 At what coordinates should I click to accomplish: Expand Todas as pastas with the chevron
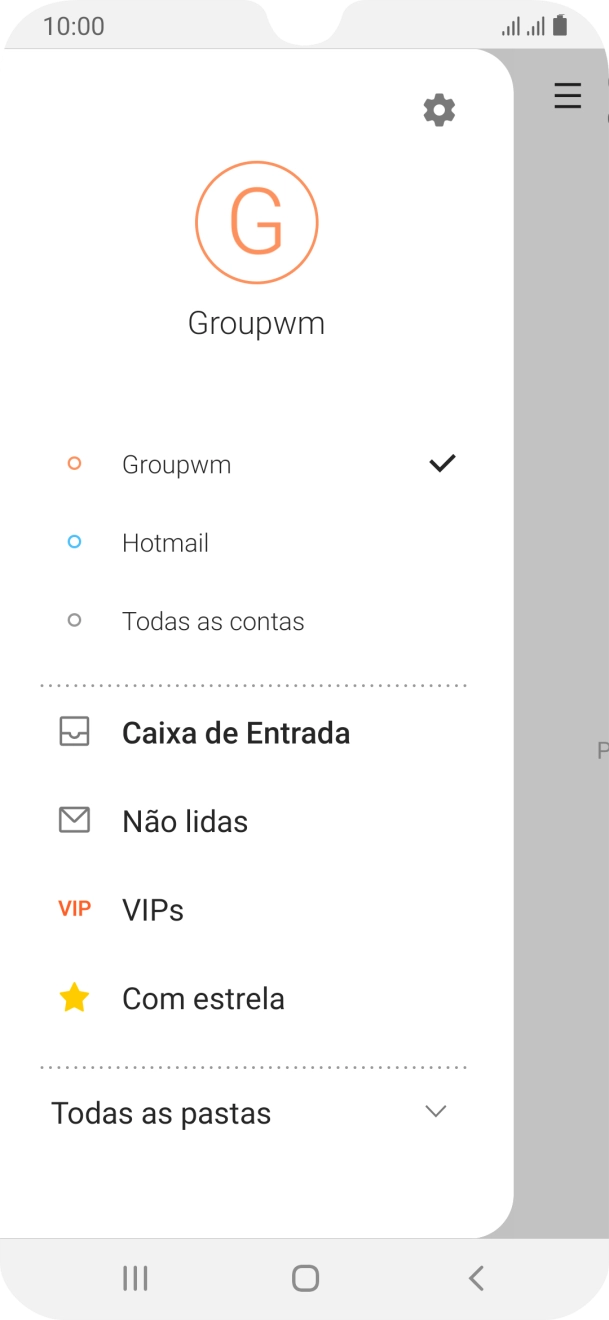coord(434,1111)
